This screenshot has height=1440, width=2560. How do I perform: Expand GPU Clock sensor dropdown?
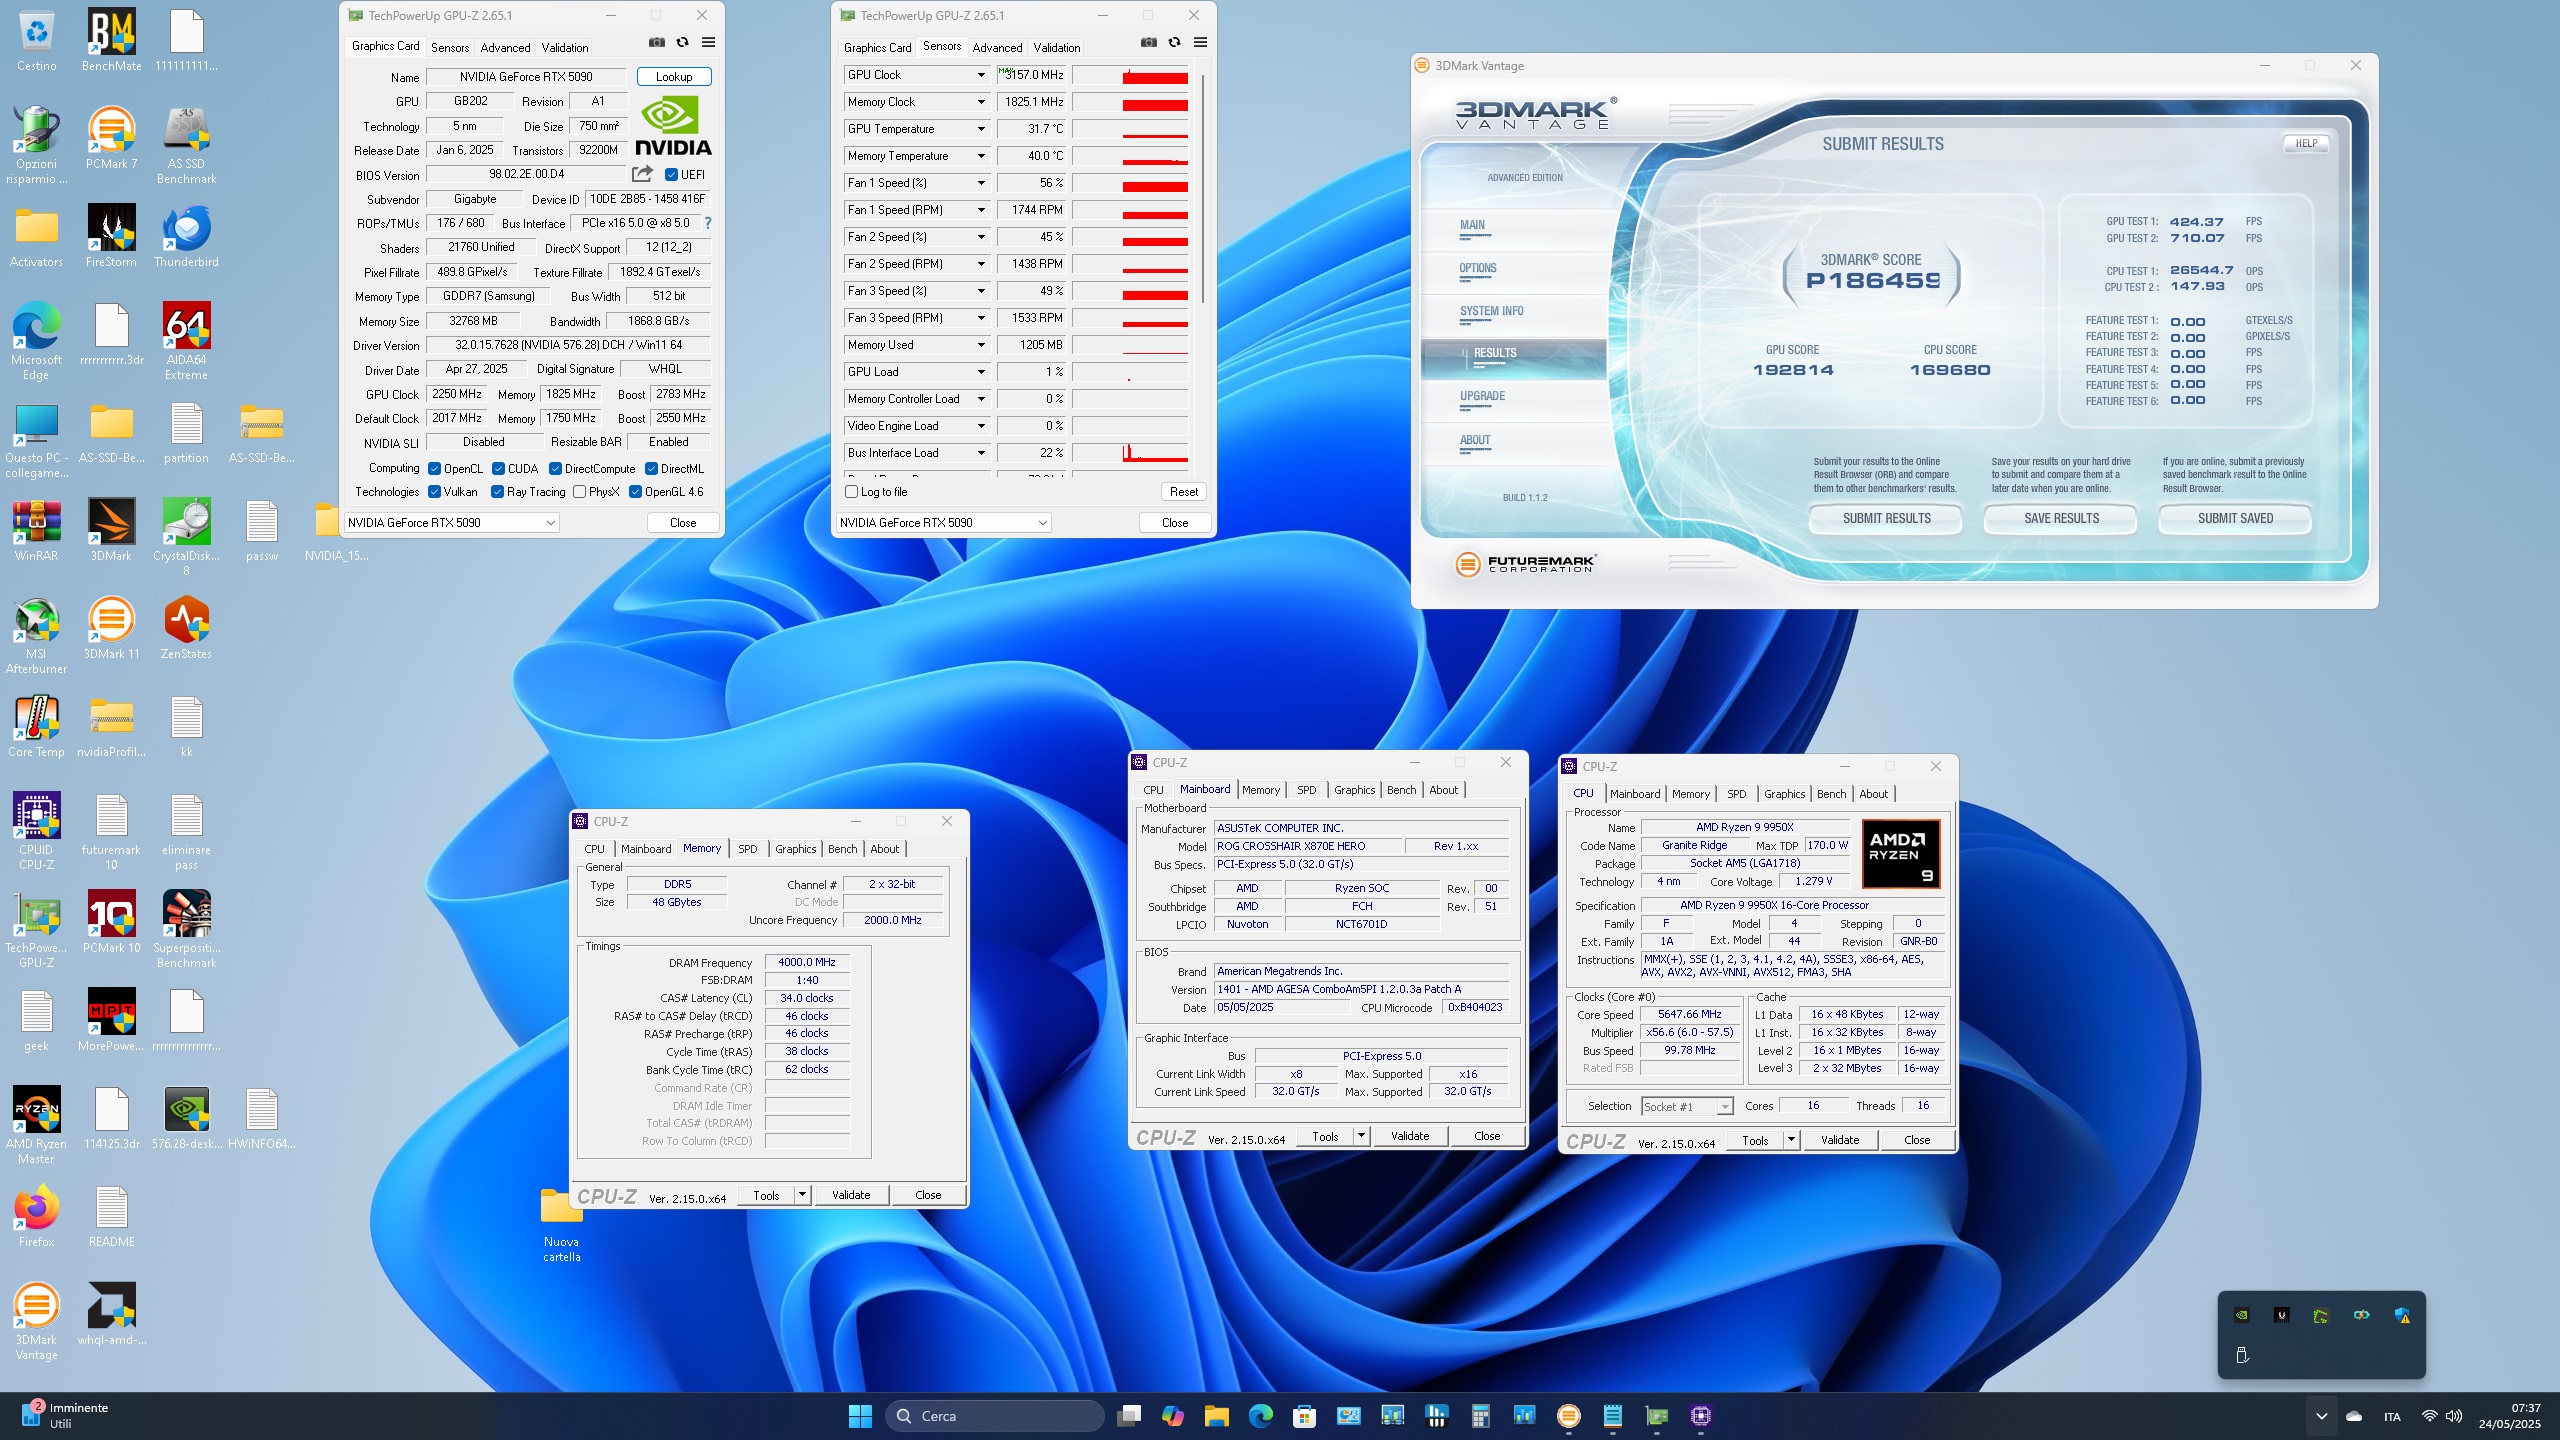click(981, 75)
